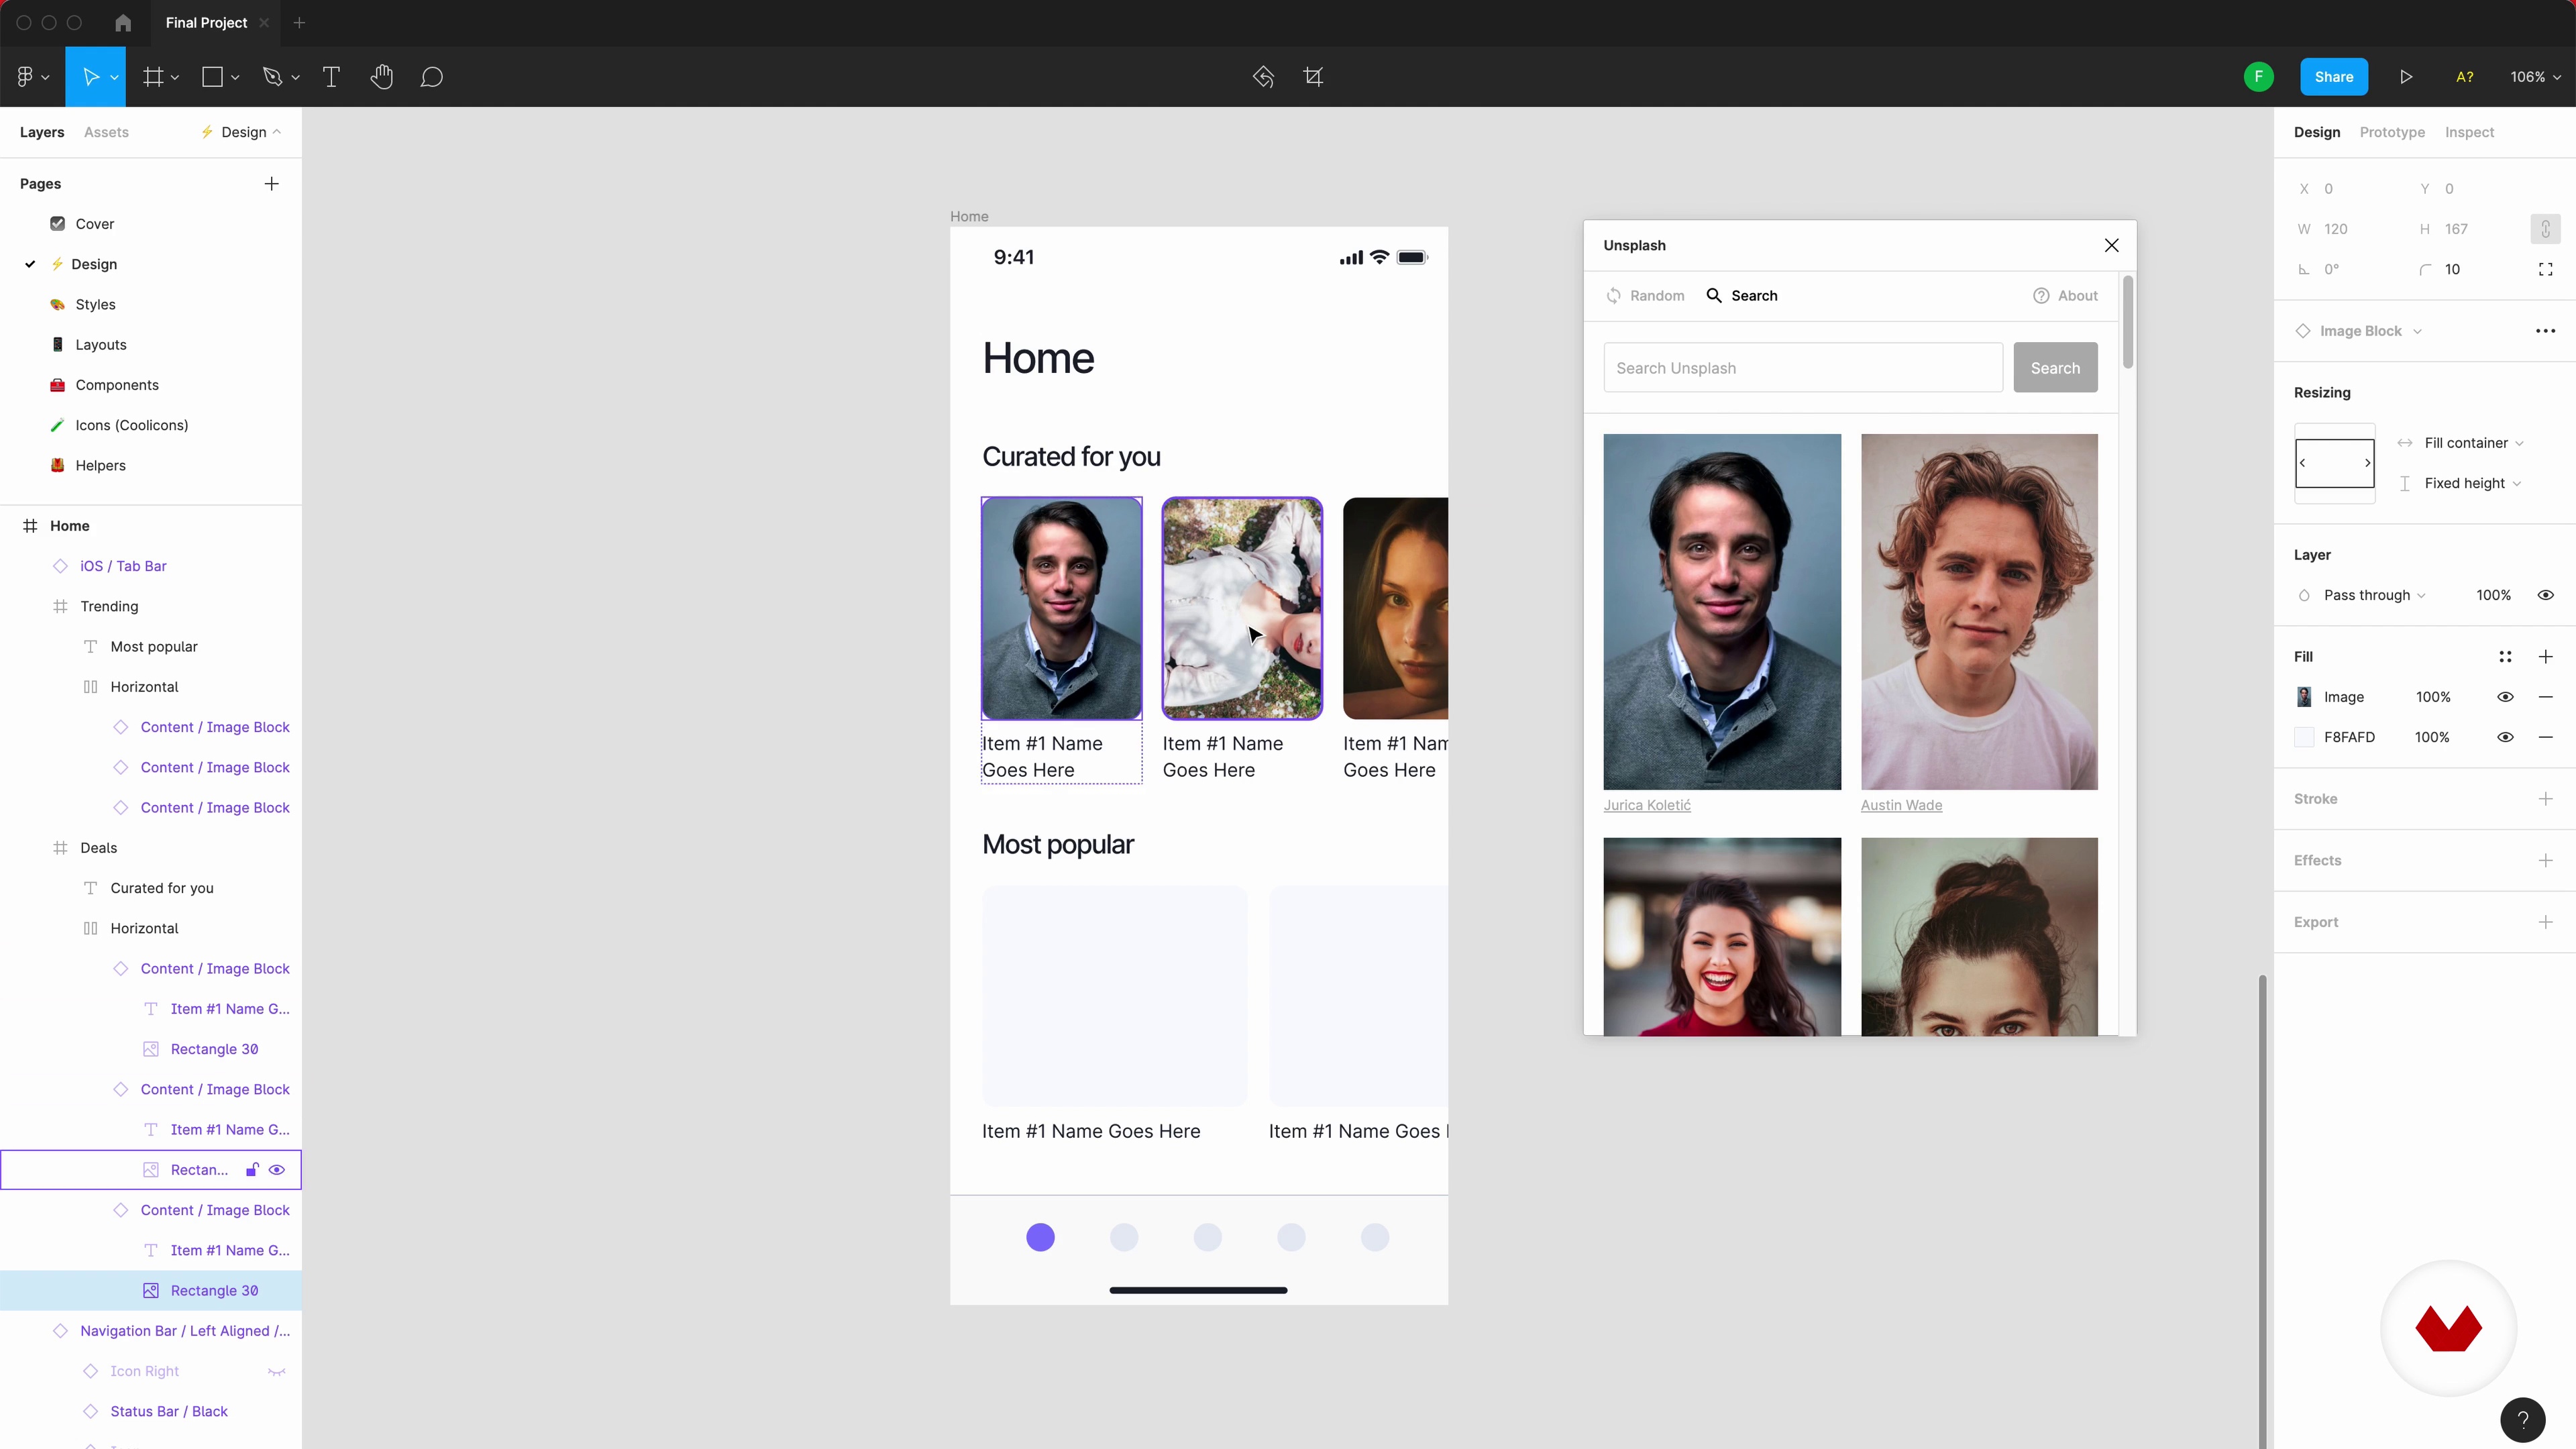Click the crop image icon in toolbar
2576x1449 pixels.
(x=1313, y=77)
